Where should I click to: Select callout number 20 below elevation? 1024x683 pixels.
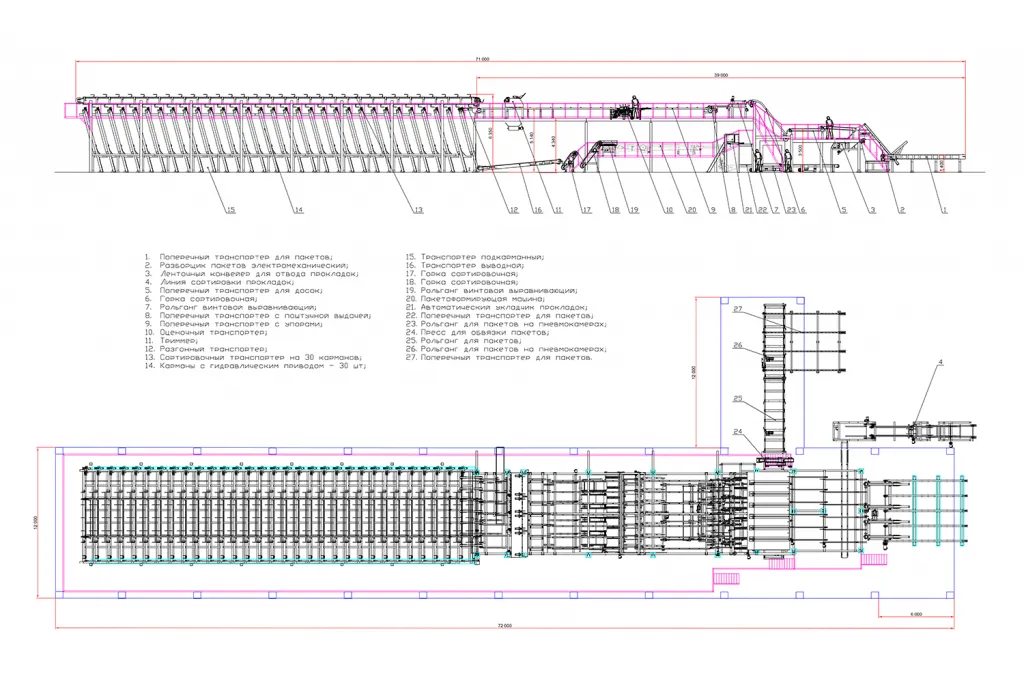point(692,210)
